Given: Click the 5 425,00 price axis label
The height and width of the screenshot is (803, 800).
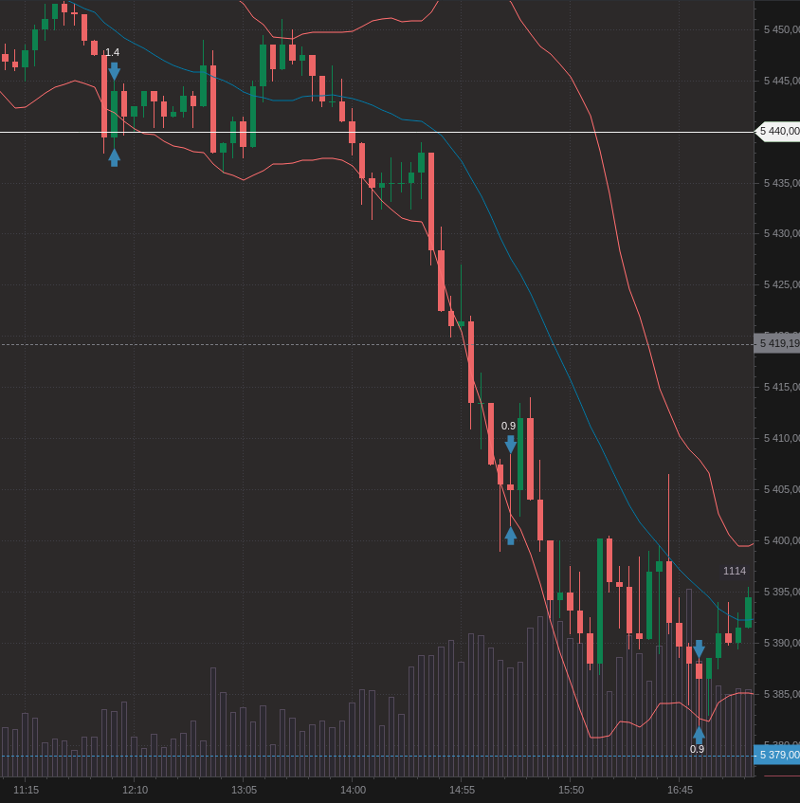Looking at the screenshot, I should coord(782,285).
